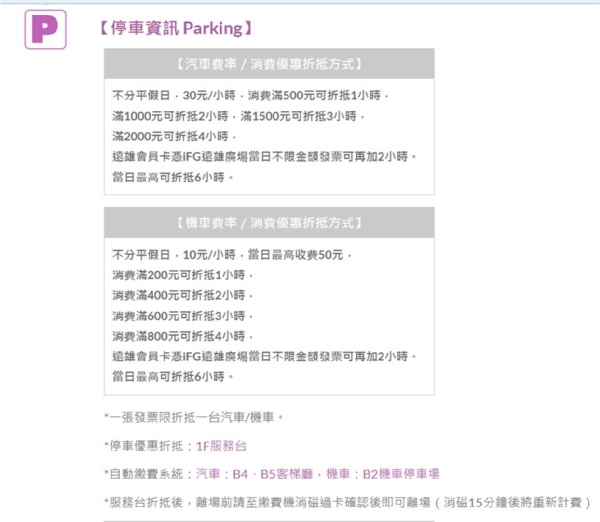This screenshot has width=600, height=522.
Task: Click the car section 遠雄會員卡 line
Action: point(264,156)
